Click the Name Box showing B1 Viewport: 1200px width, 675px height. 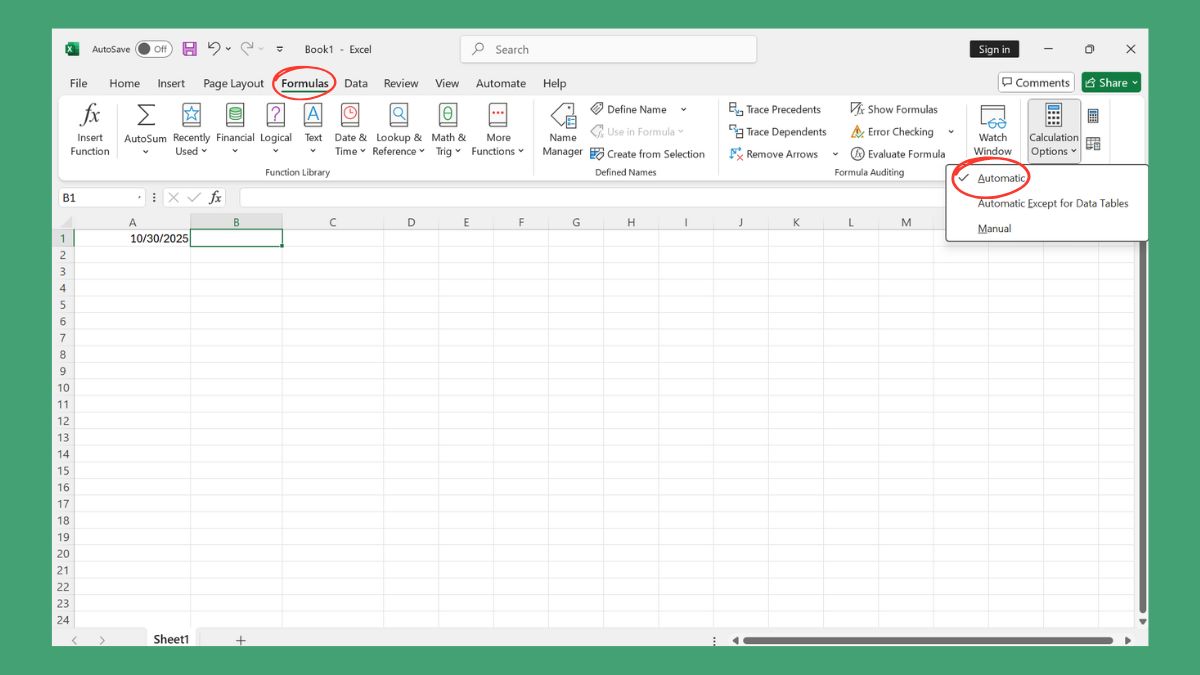tap(100, 198)
